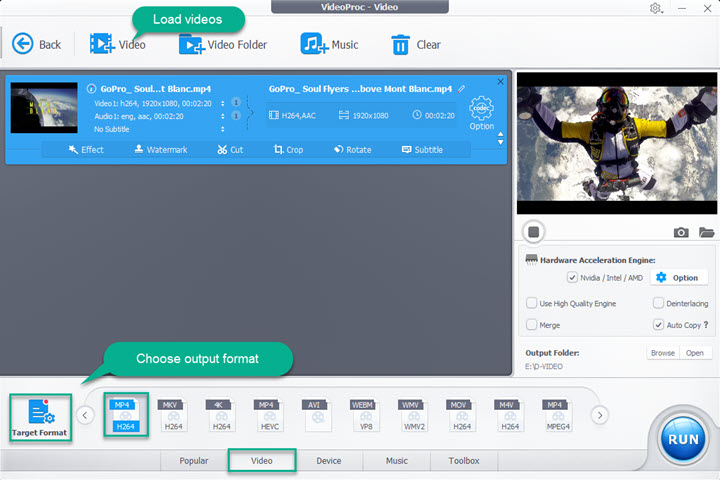Show more formats with right arrow
The width and height of the screenshot is (720, 480).
pyautogui.click(x=600, y=415)
